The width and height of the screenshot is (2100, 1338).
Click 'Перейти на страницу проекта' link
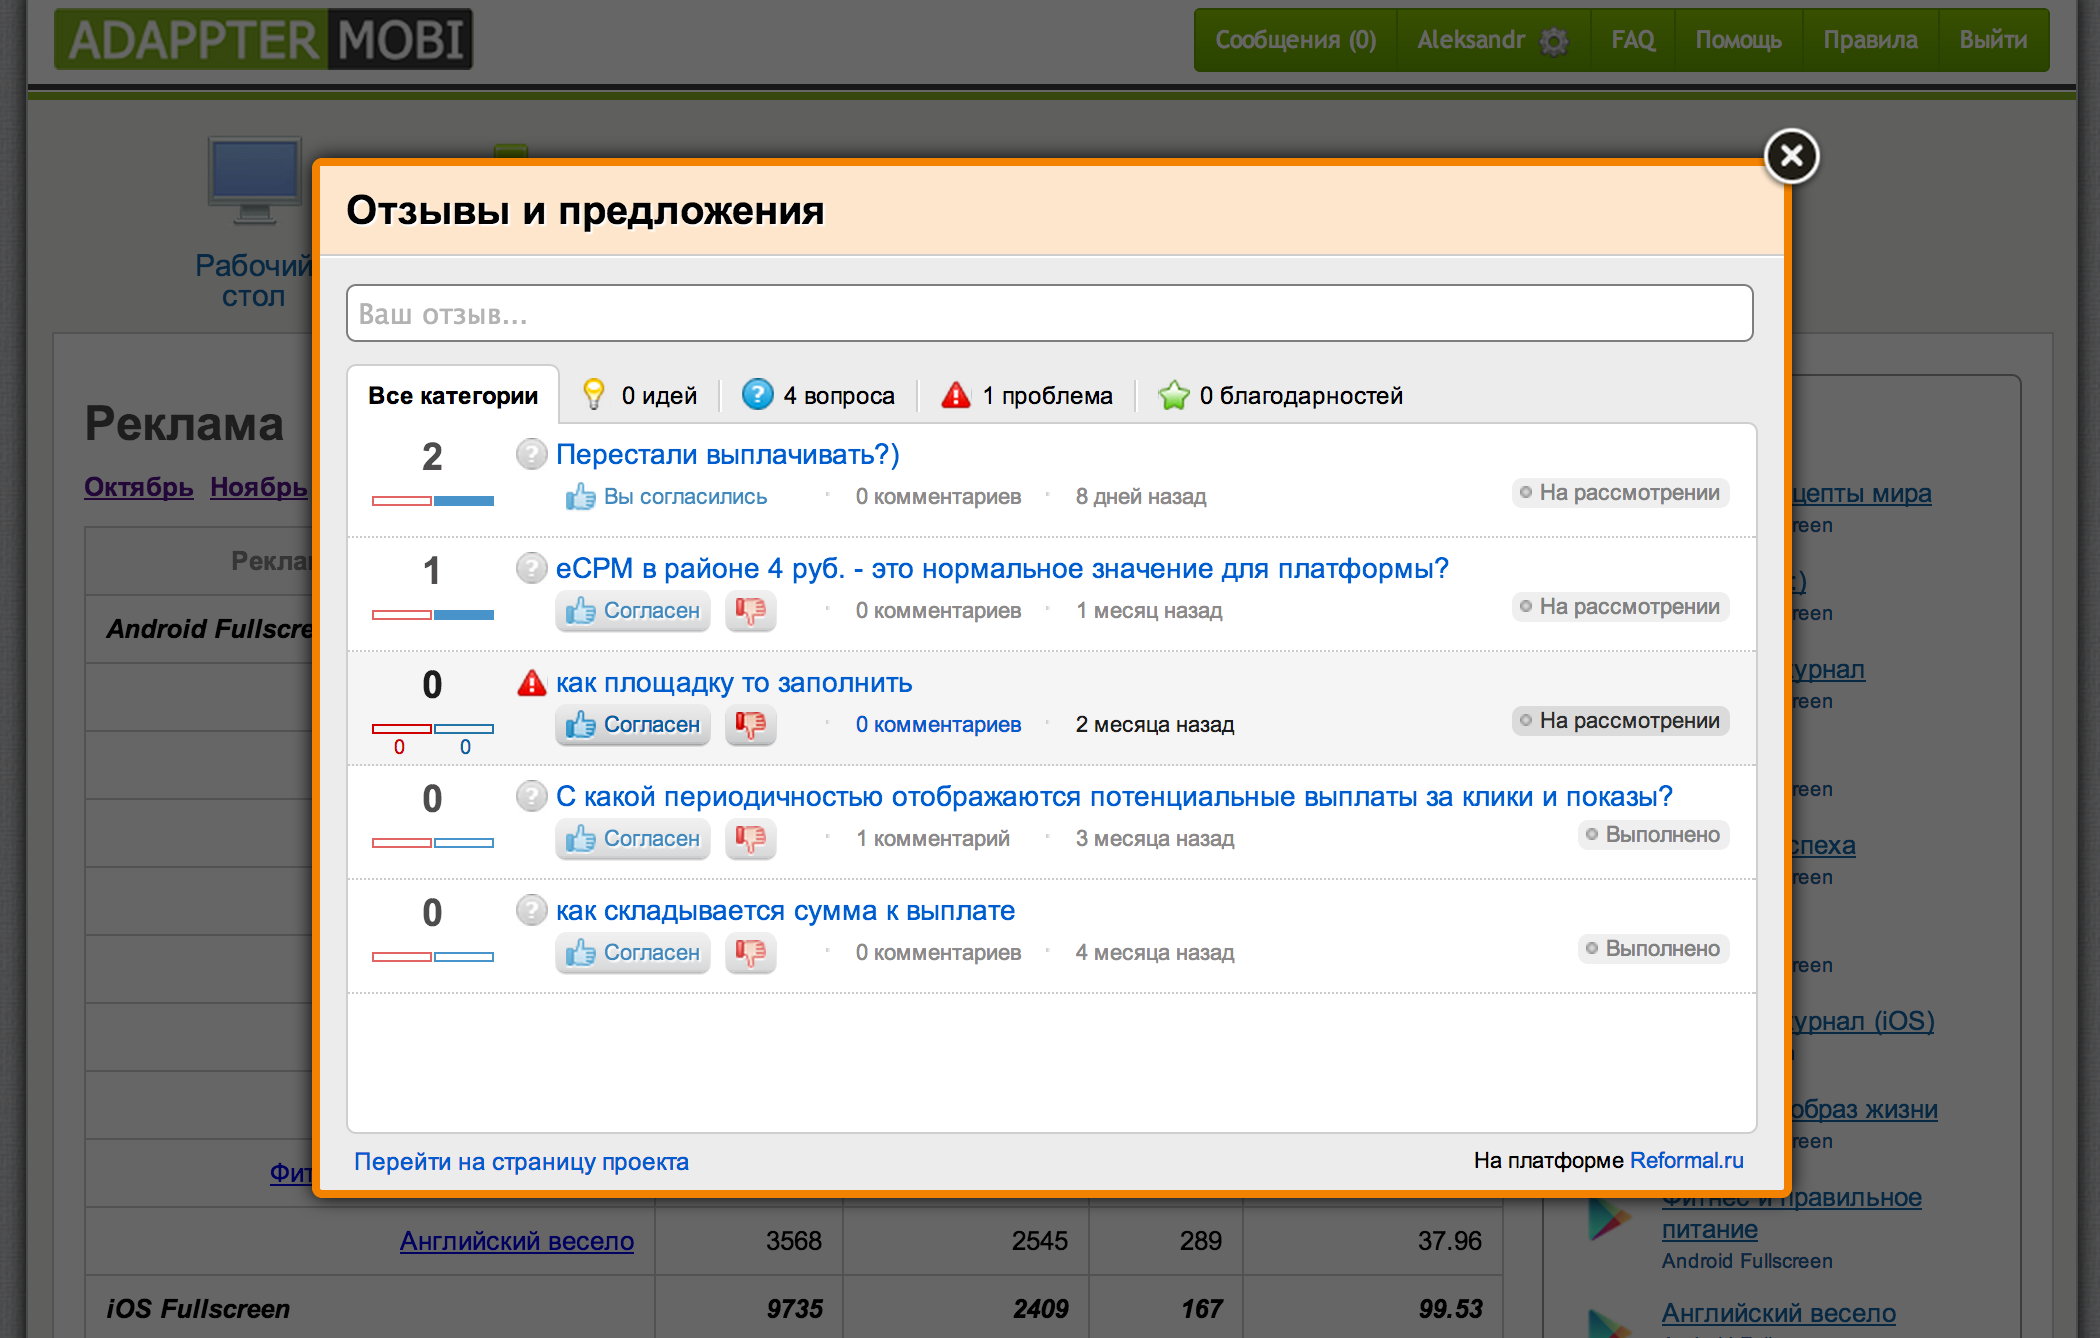click(x=521, y=1161)
